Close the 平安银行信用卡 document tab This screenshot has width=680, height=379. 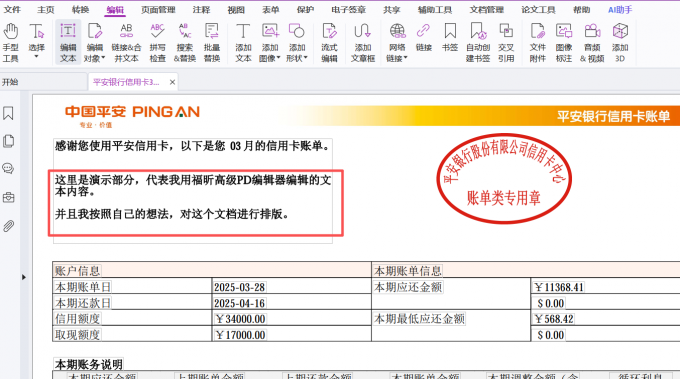click(x=172, y=82)
